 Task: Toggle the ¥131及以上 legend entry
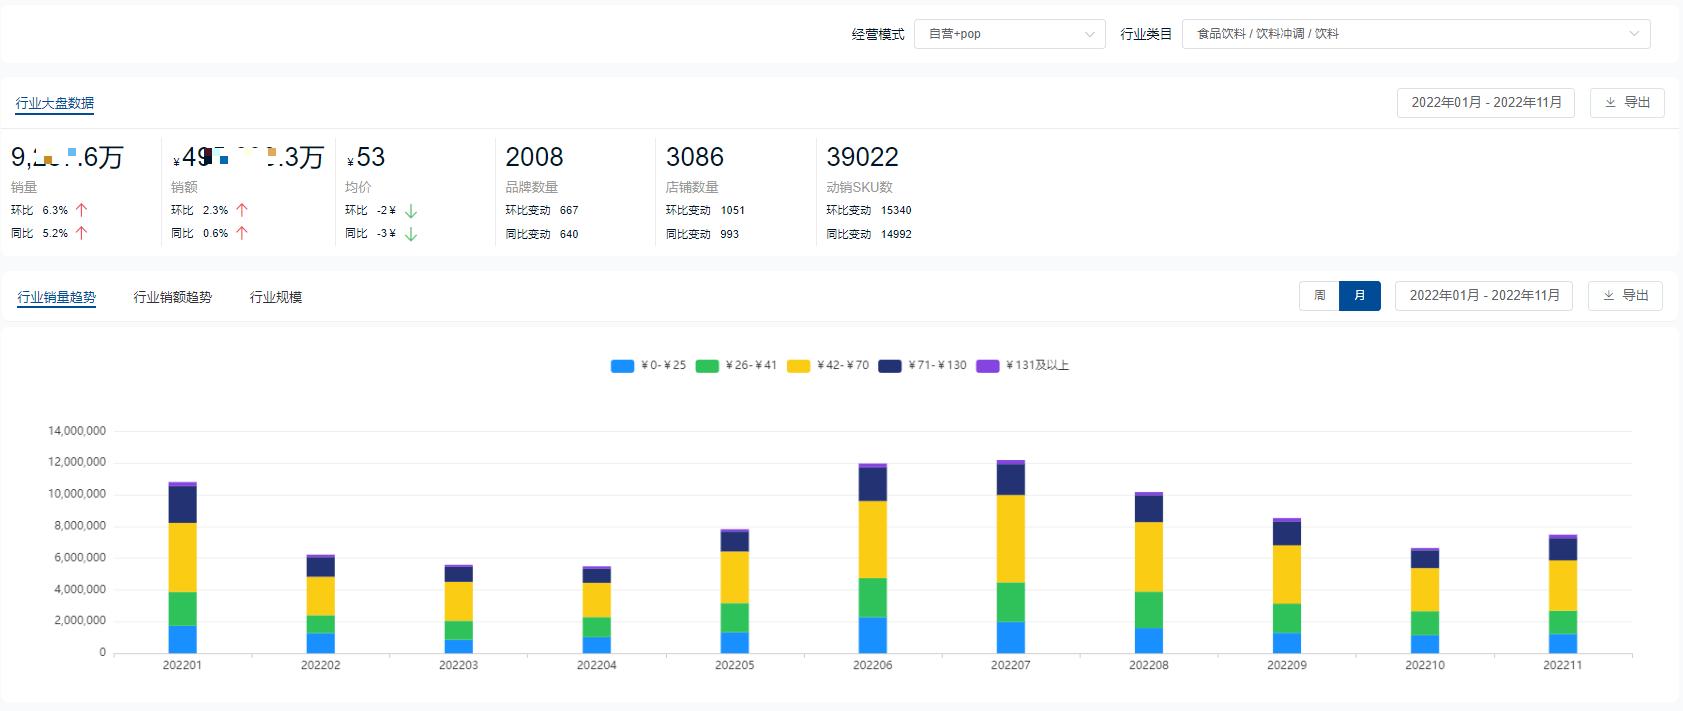pyautogui.click(x=1023, y=366)
